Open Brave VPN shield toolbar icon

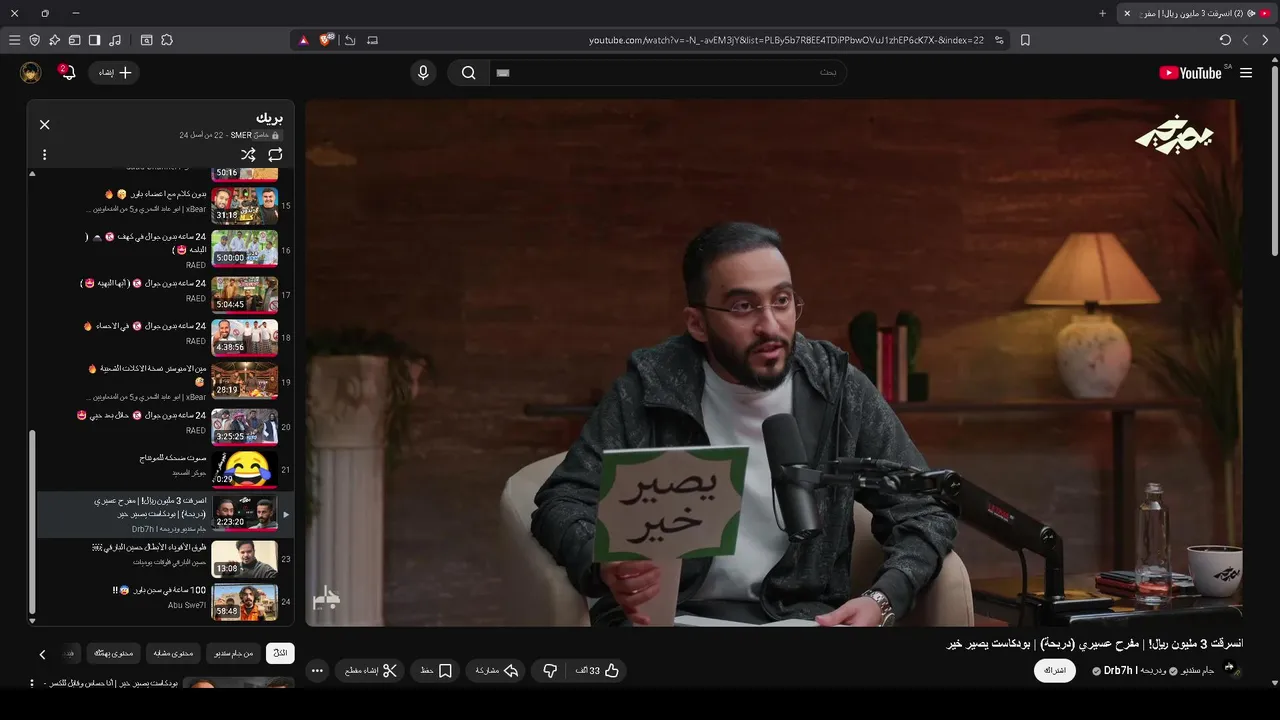click(x=35, y=40)
